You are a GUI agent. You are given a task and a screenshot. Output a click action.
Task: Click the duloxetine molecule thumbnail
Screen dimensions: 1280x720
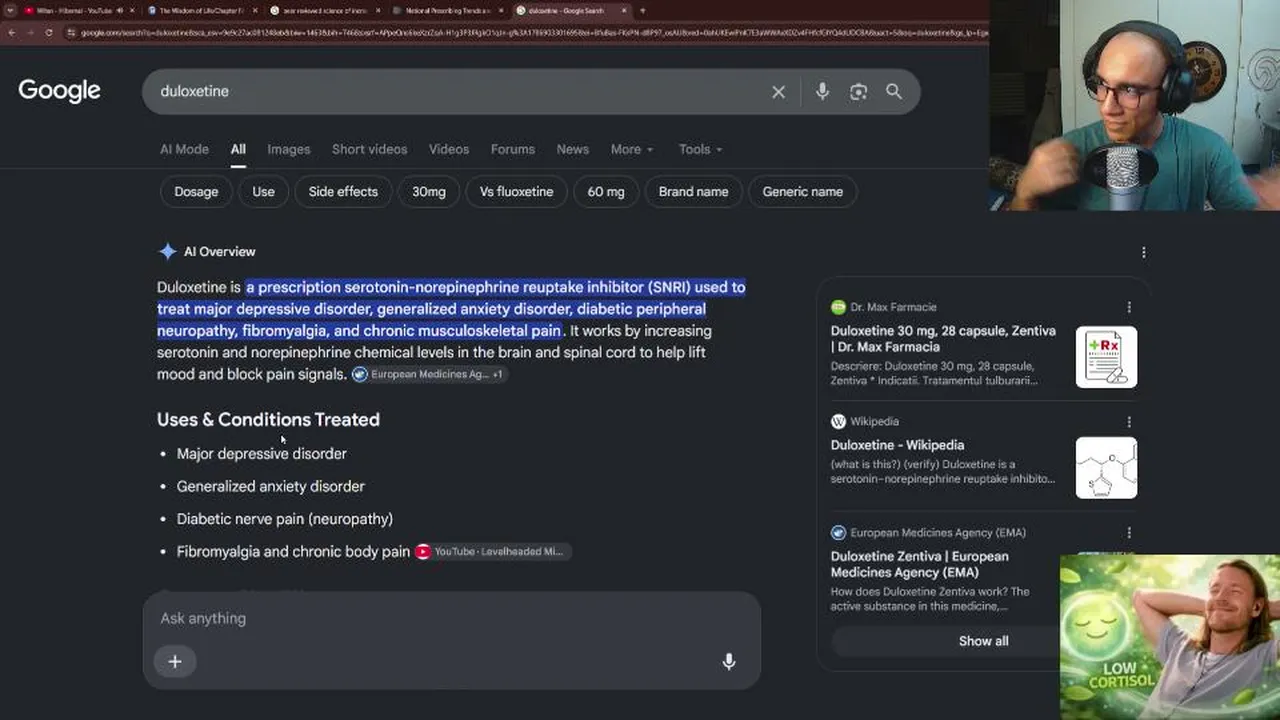1106,468
